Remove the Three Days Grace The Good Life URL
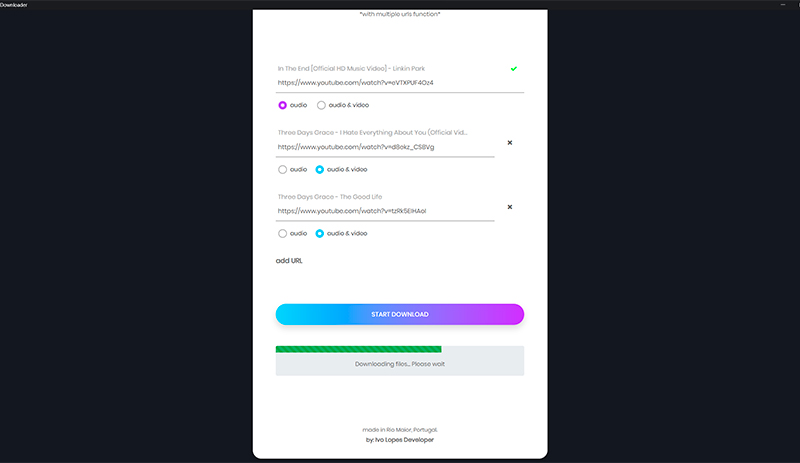Screen dimensions: 800x463 [x=510, y=207]
